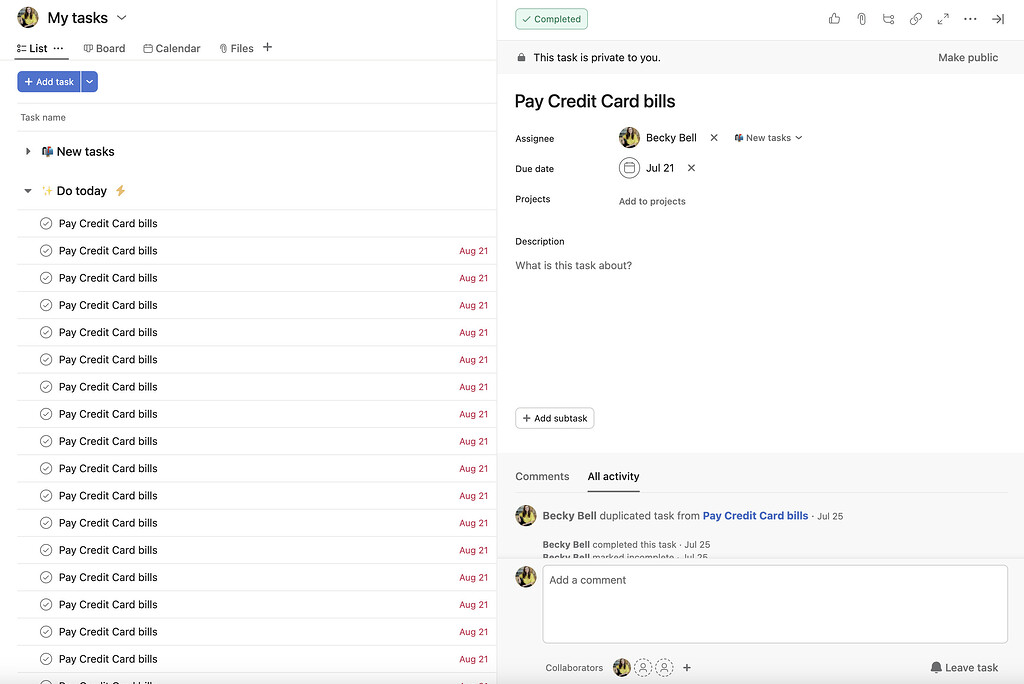Click the subtask hierarchy icon
Viewport: 1024px width, 684px height.
tap(888, 18)
